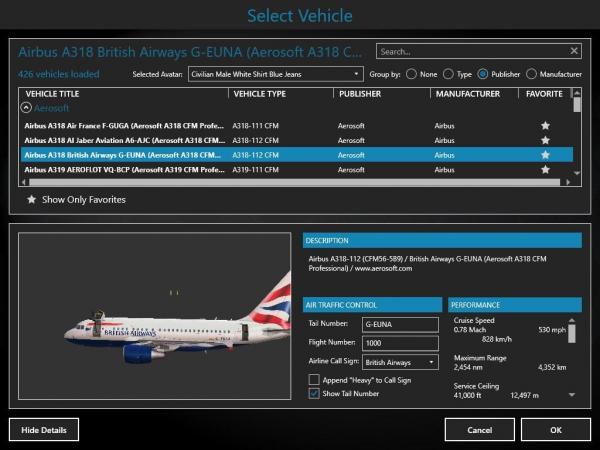Select Group by Manufacturer radio button
The width and height of the screenshot is (600, 450).
531,74
